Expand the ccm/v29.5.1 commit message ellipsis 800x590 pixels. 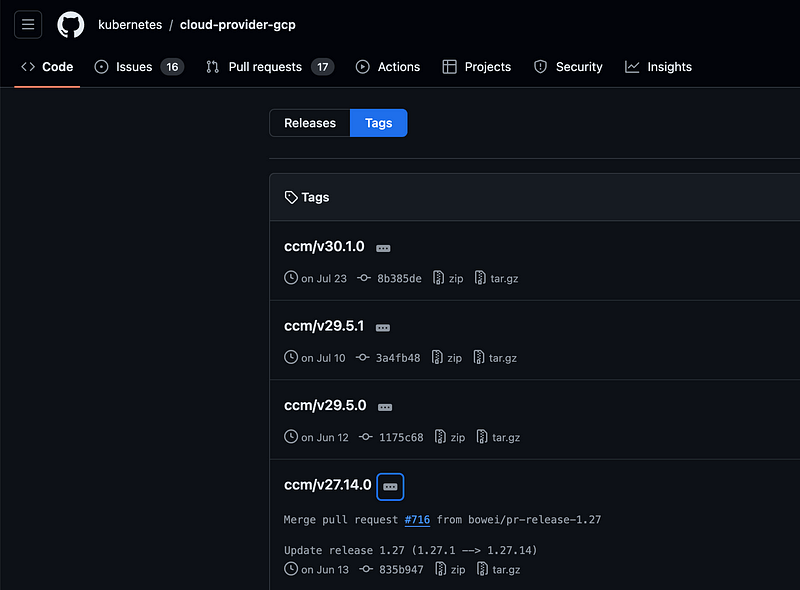pos(383,328)
